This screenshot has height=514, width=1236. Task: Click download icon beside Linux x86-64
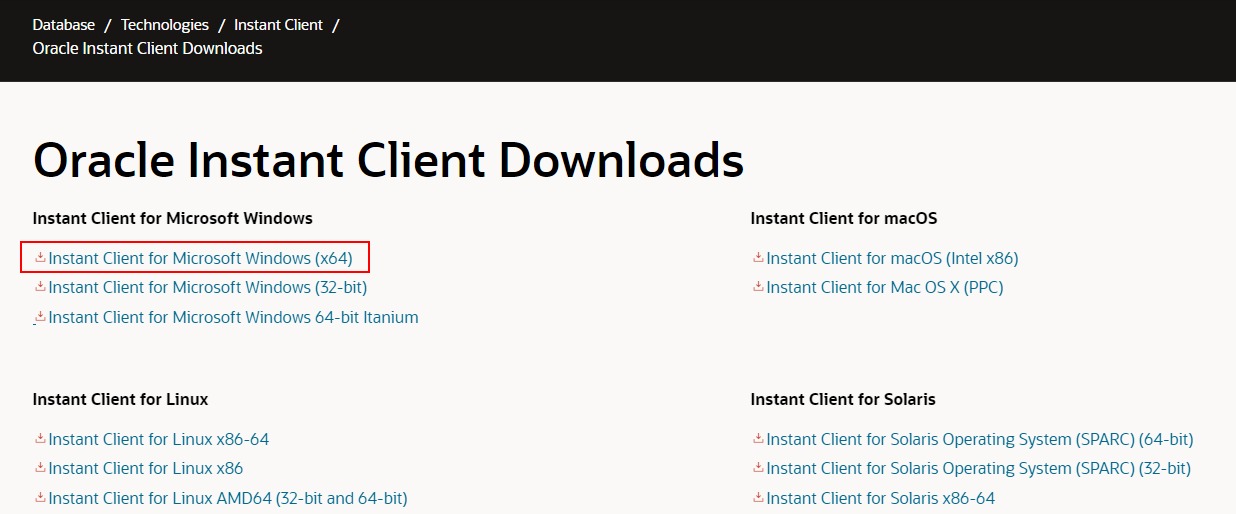point(40,439)
